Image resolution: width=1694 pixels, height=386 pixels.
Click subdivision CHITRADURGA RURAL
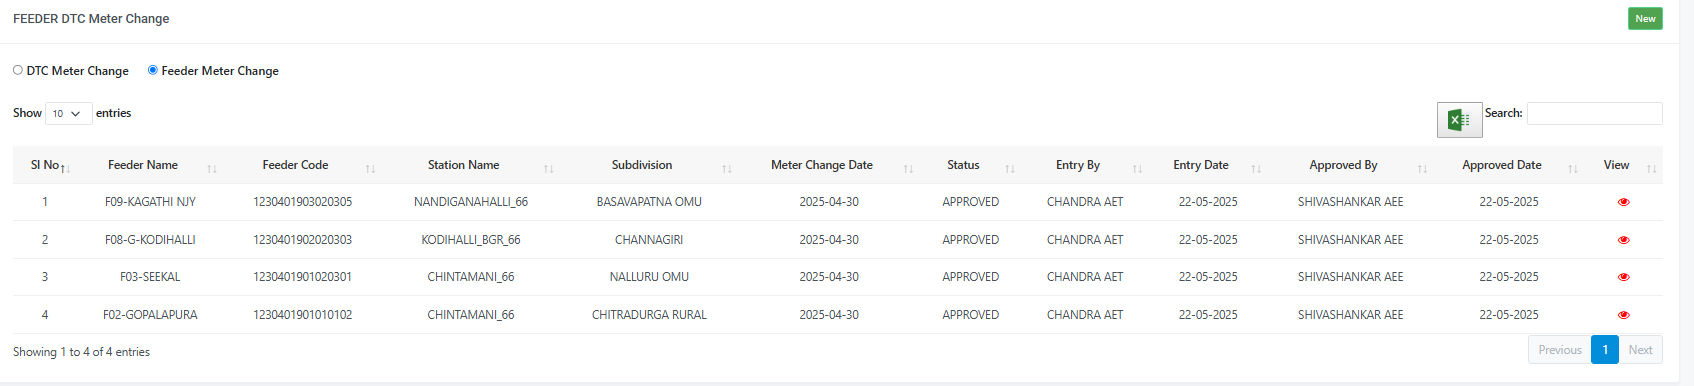649,315
